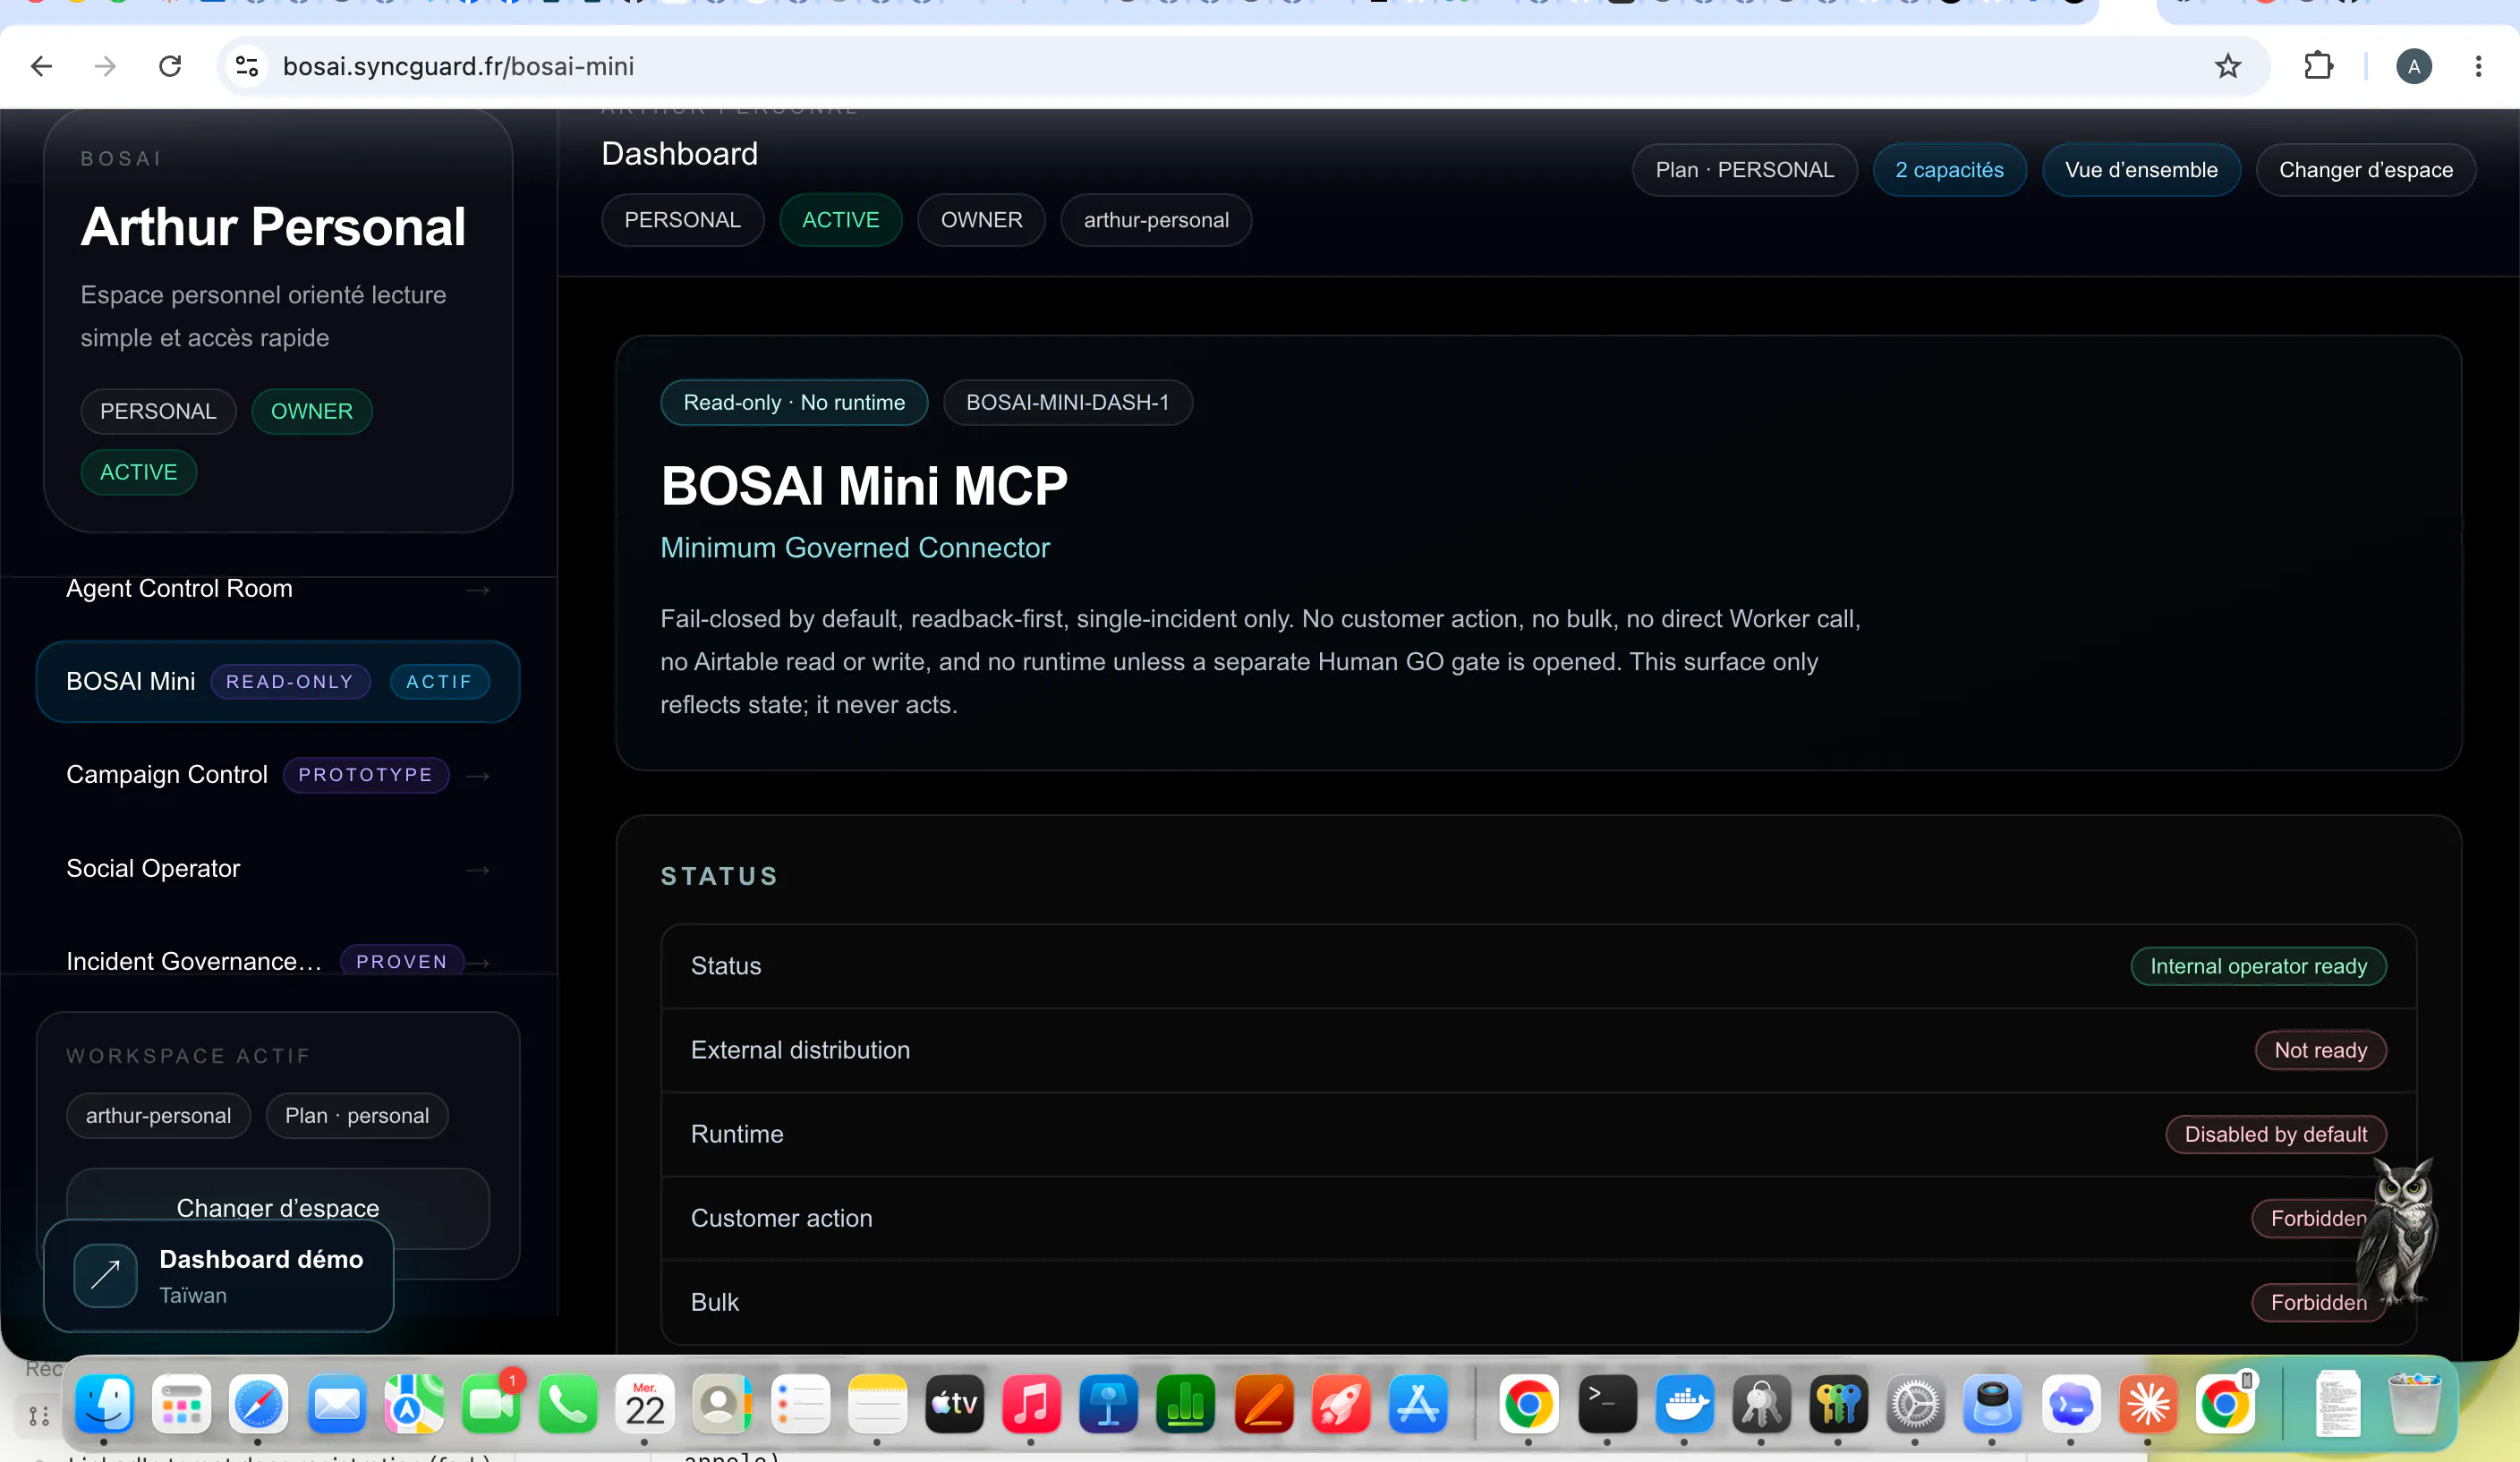Click Changer d'espace in the Workspace Actif panel
This screenshot has width=2520, height=1462.
coord(278,1207)
